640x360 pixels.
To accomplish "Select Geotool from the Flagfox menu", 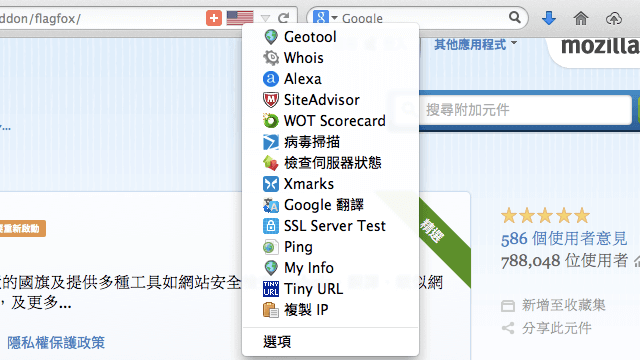I will click(331, 37).
